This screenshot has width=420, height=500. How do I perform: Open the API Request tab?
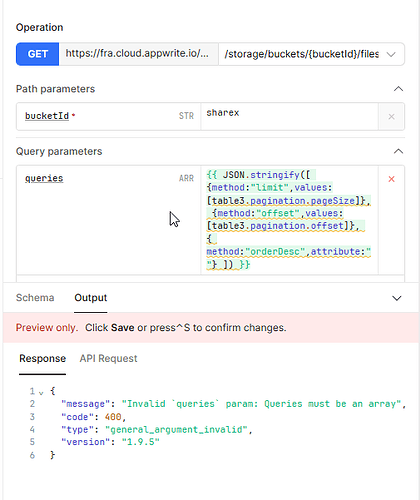[x=108, y=359]
